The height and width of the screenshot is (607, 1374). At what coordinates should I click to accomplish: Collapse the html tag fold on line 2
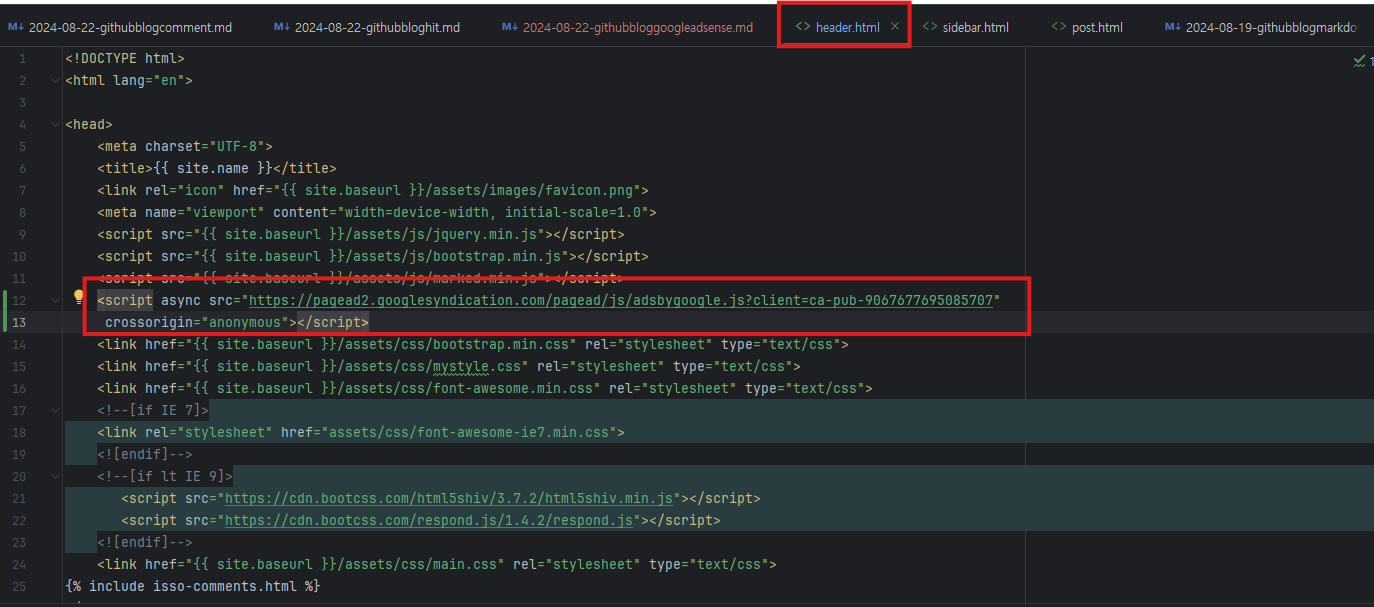pos(55,80)
